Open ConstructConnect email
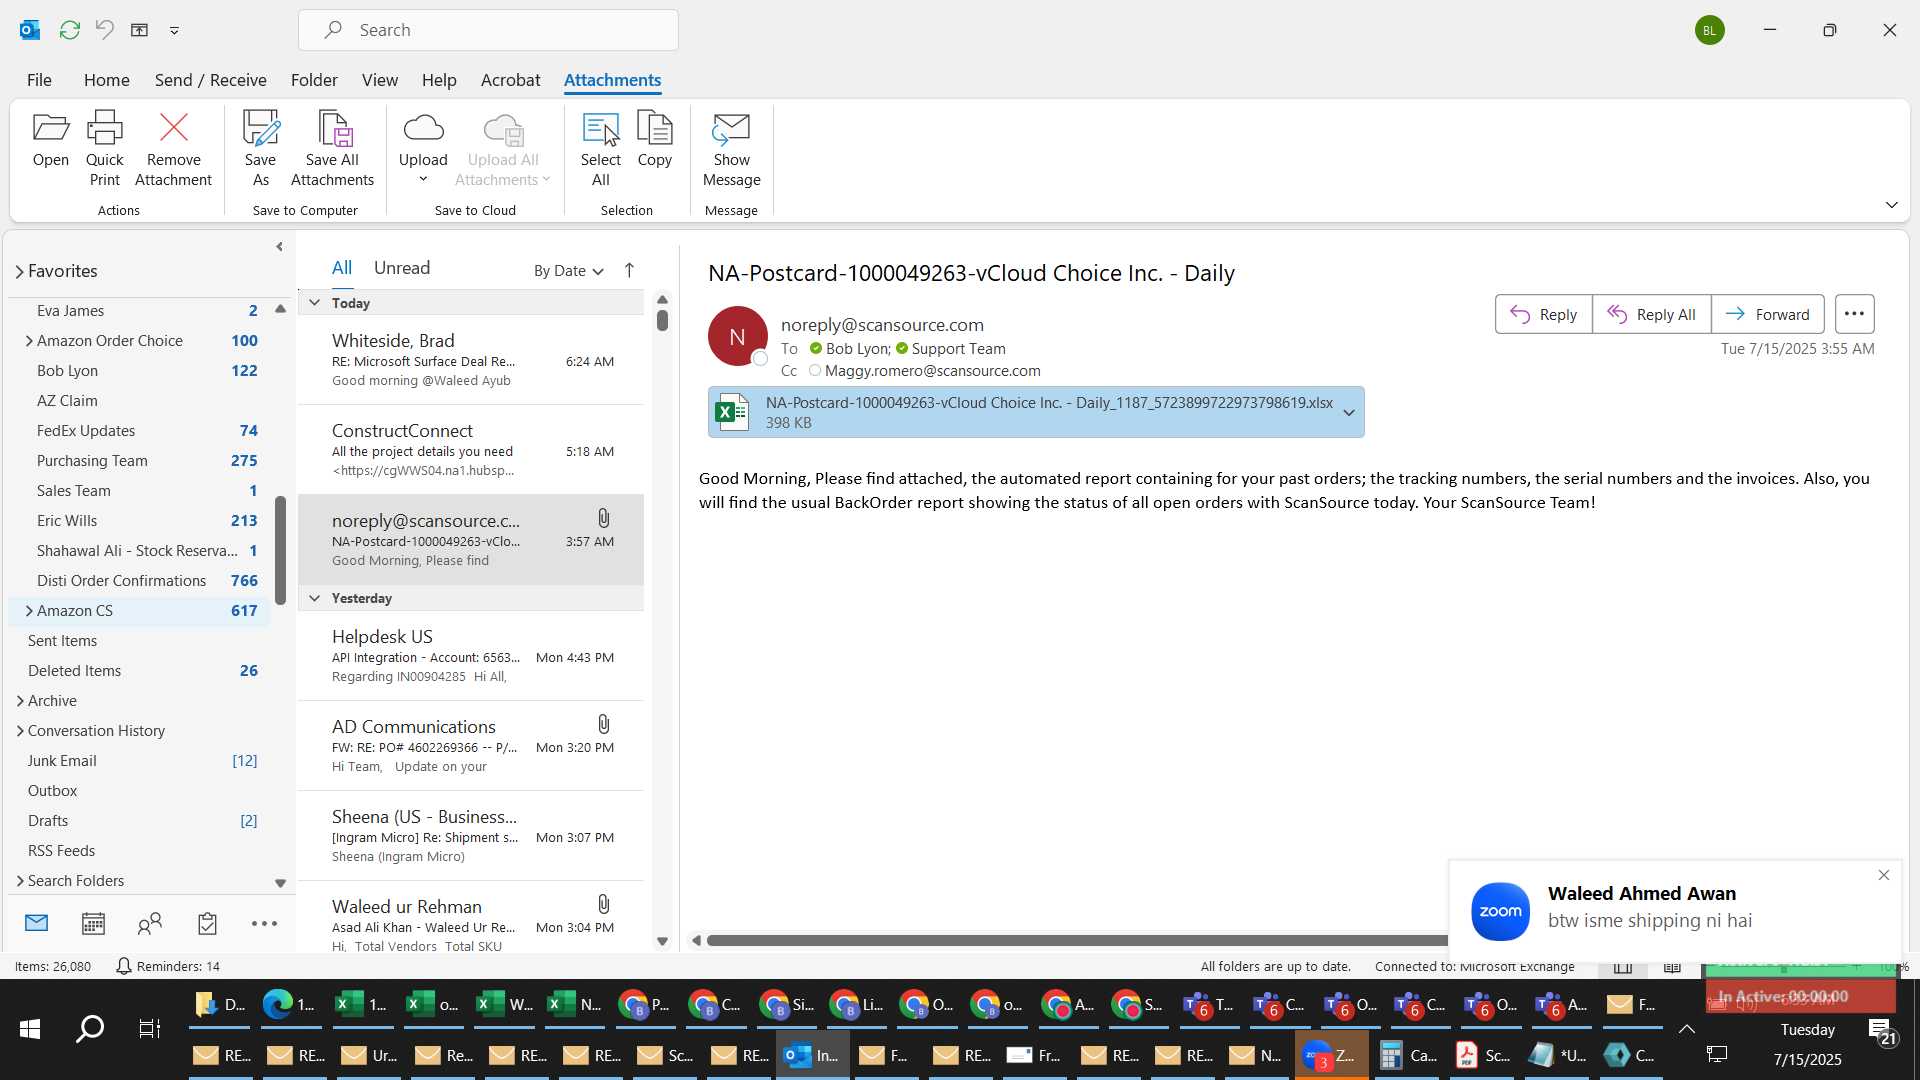This screenshot has height=1080, width=1920. point(471,450)
